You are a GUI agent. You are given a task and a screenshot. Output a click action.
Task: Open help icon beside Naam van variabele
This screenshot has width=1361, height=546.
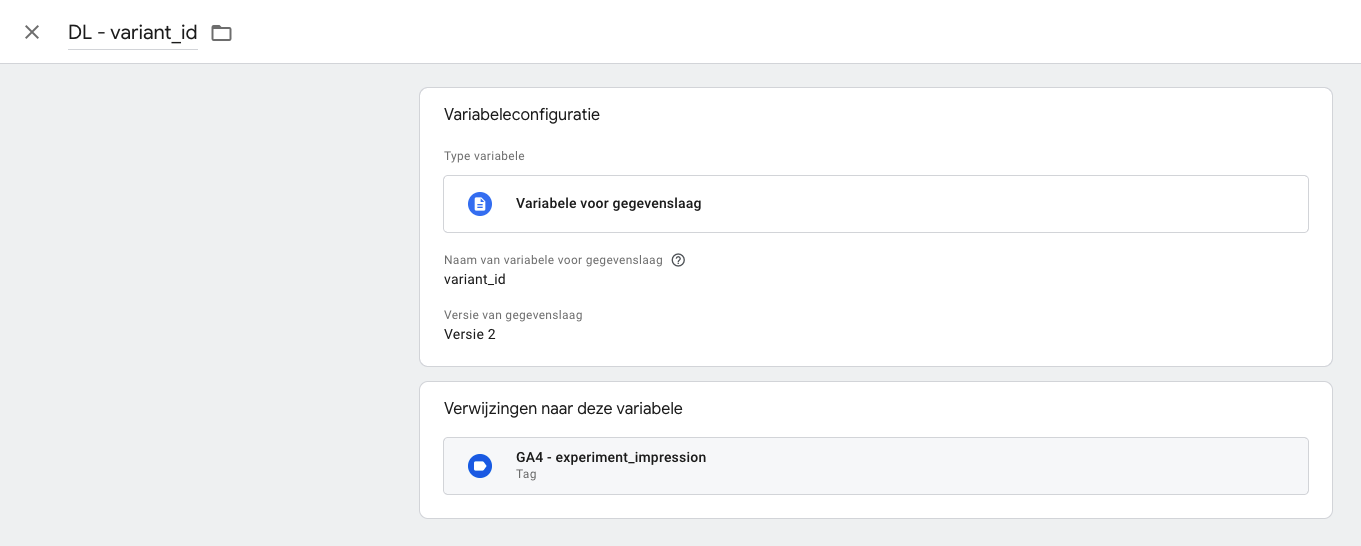pyautogui.click(x=678, y=260)
